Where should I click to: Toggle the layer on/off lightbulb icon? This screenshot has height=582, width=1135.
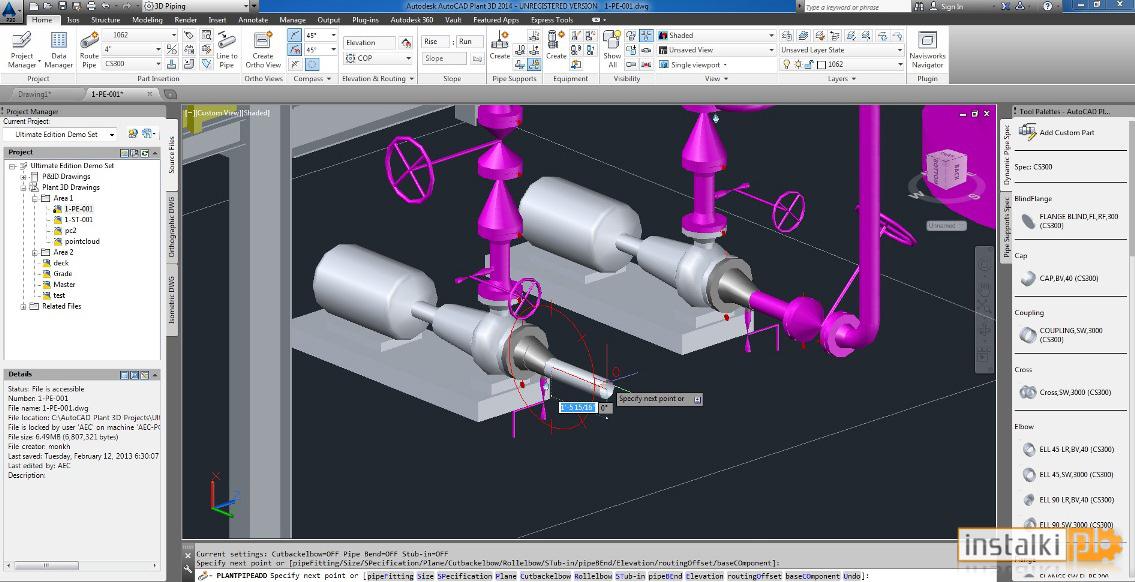787,64
